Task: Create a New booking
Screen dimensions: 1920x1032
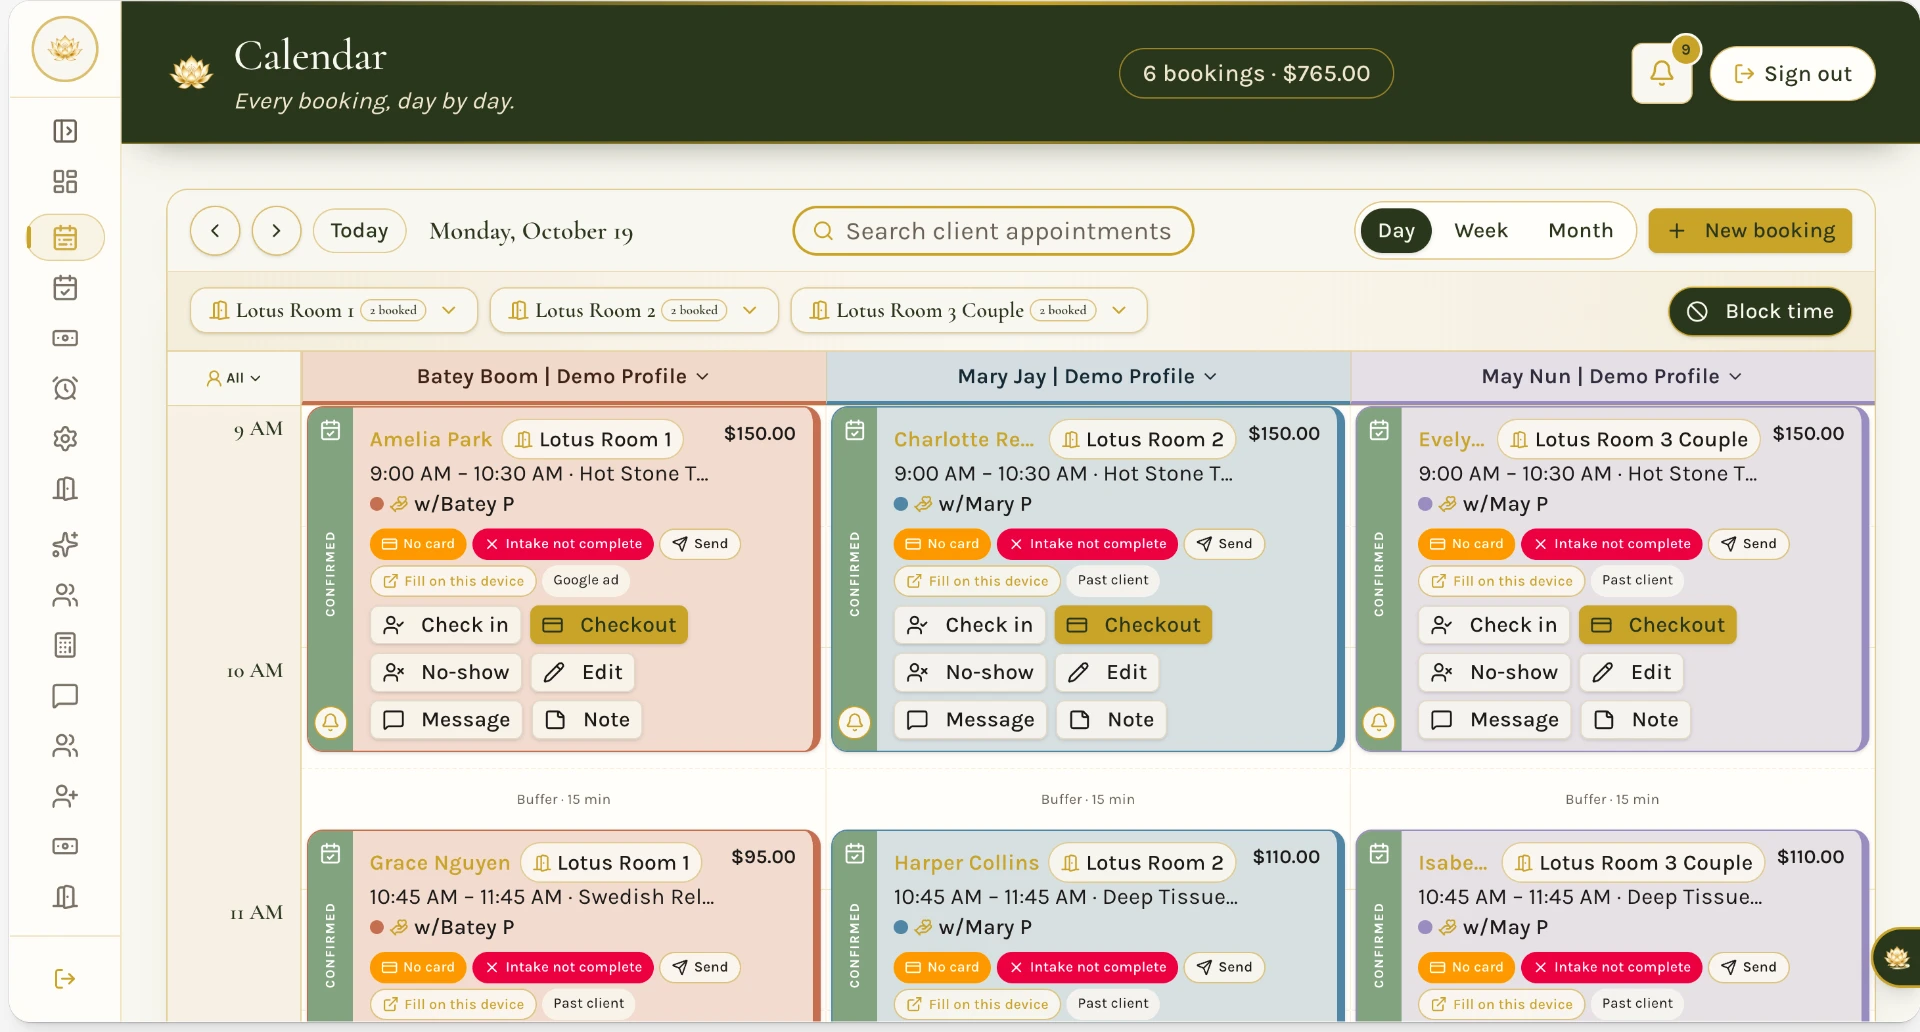Action: coord(1750,231)
